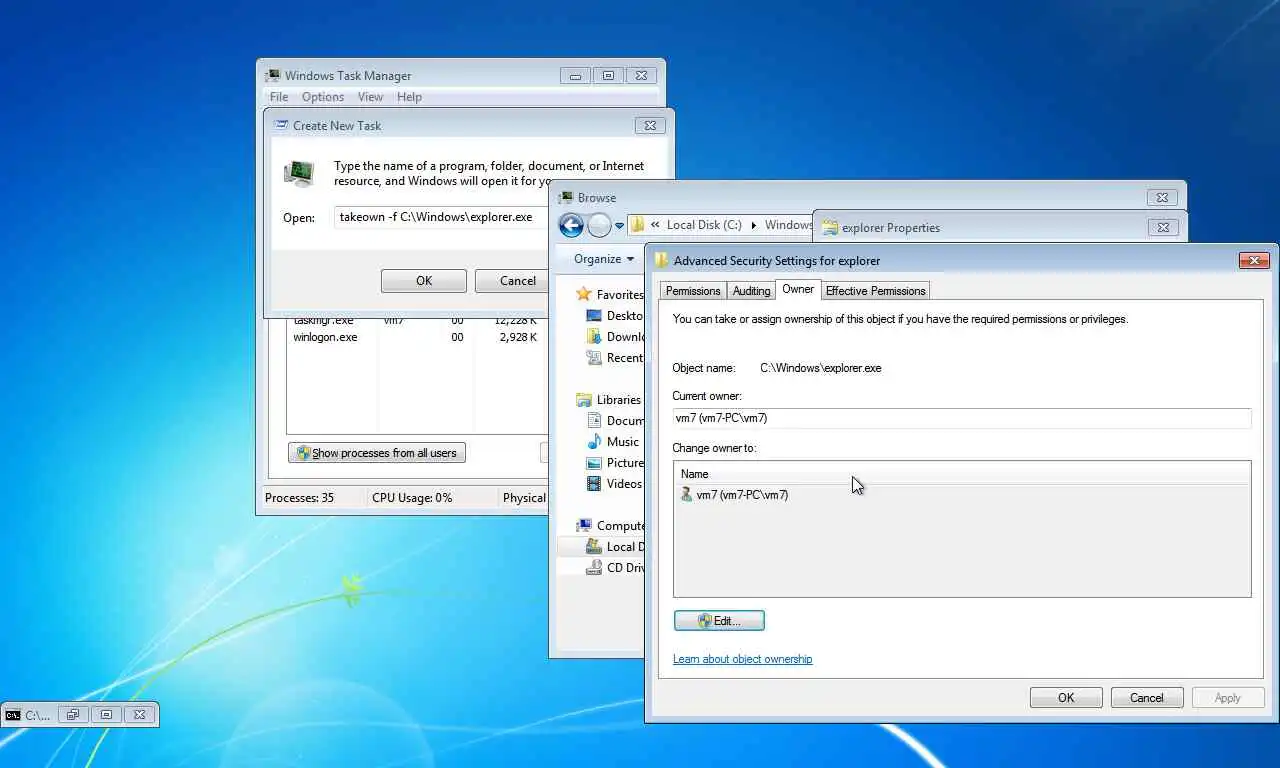Select the winlogon.exe process row
This screenshot has height=768, width=1280.
pyautogui.click(x=417, y=337)
